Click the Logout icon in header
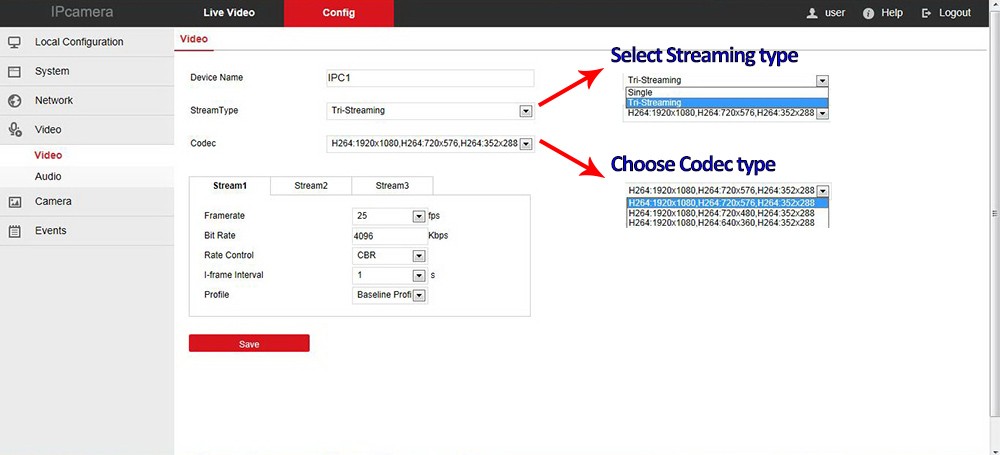1000x455 pixels. (927, 13)
